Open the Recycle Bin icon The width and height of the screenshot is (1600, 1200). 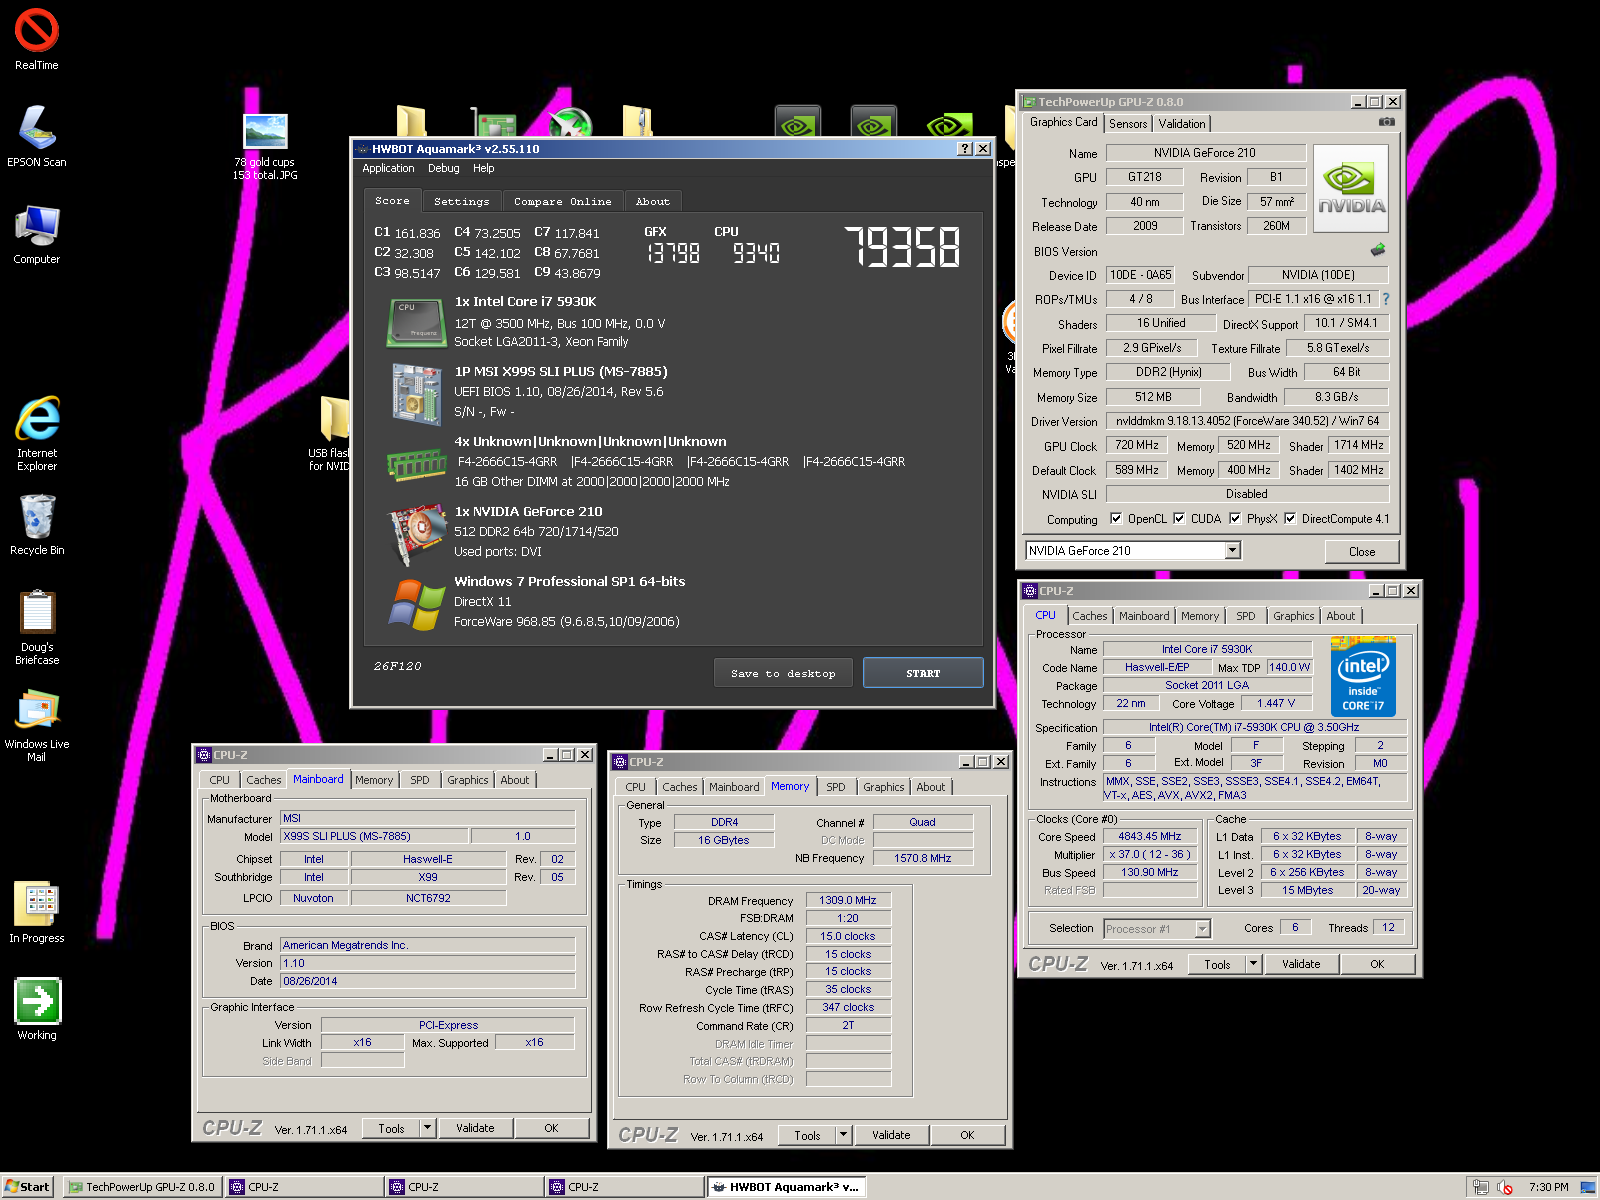[x=37, y=524]
